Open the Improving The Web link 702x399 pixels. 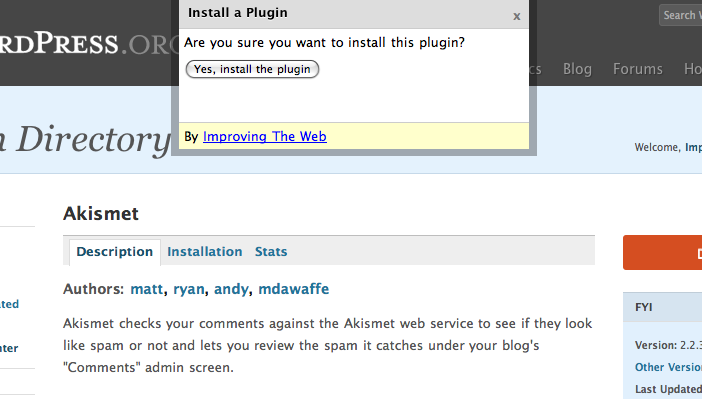[265, 136]
